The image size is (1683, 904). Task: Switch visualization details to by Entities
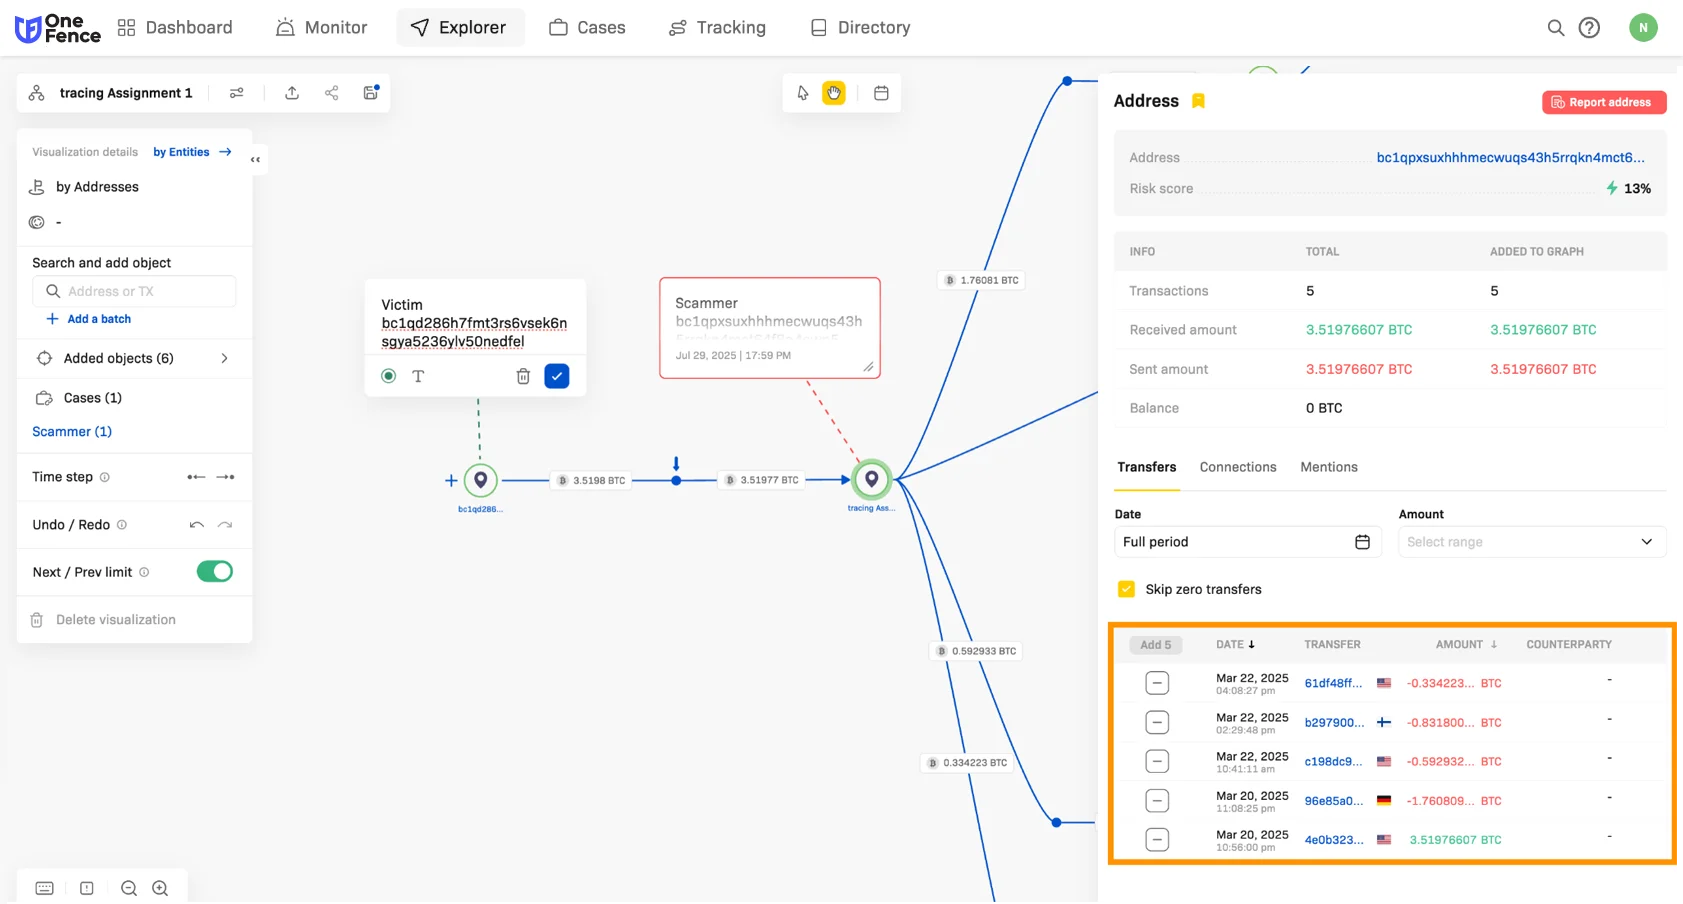192,152
